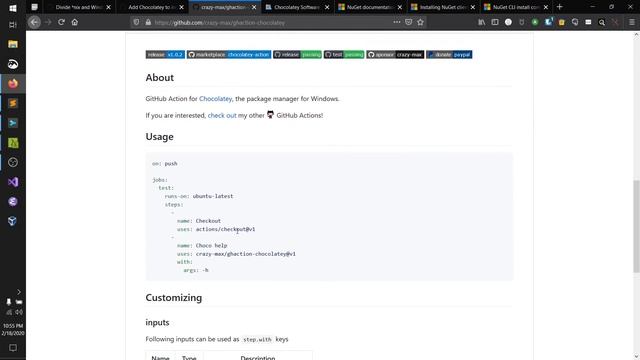Click the 'inputs' subheading
This screenshot has height=360, width=640.
pyautogui.click(x=157, y=322)
